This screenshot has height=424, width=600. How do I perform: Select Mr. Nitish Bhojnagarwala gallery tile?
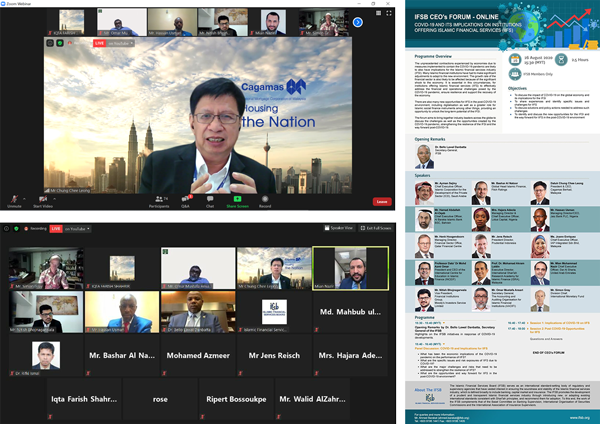pyautogui.click(x=46, y=312)
